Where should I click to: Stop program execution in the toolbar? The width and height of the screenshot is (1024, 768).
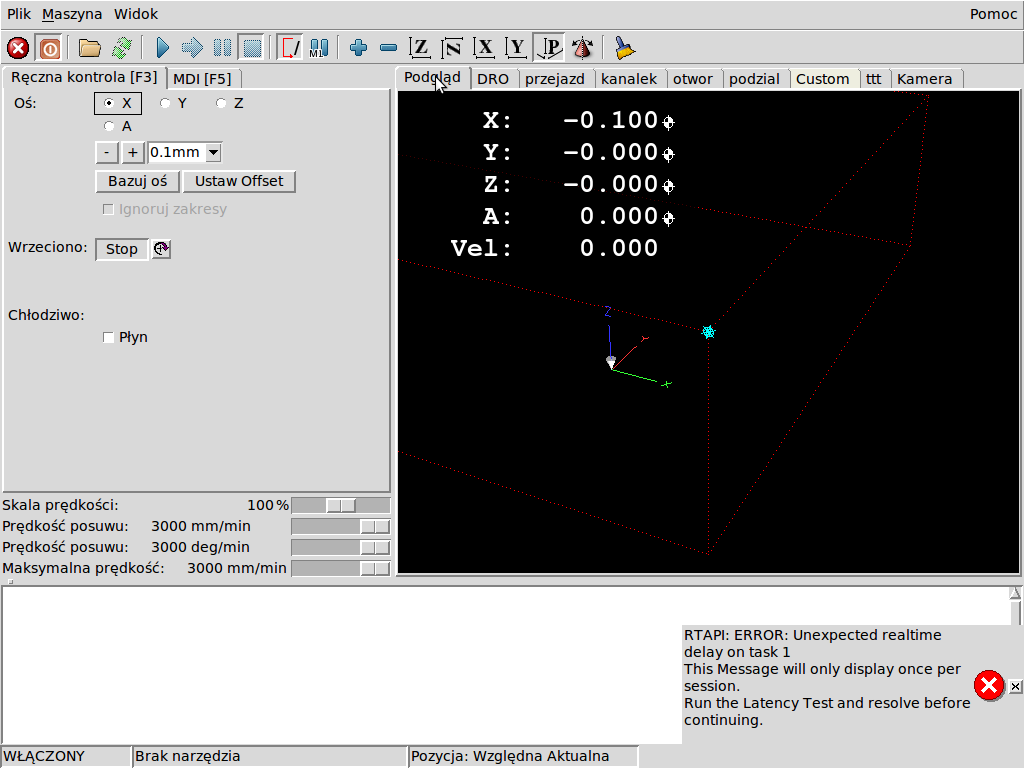(252, 48)
